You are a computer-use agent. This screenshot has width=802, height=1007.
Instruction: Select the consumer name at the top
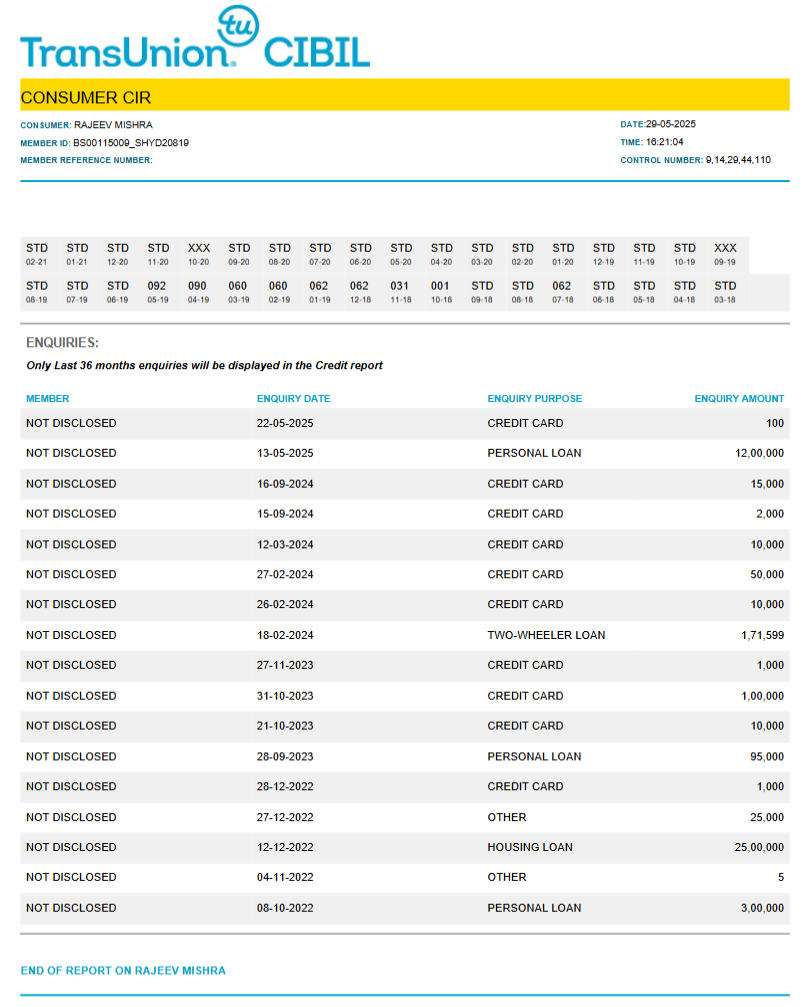[x=113, y=125]
